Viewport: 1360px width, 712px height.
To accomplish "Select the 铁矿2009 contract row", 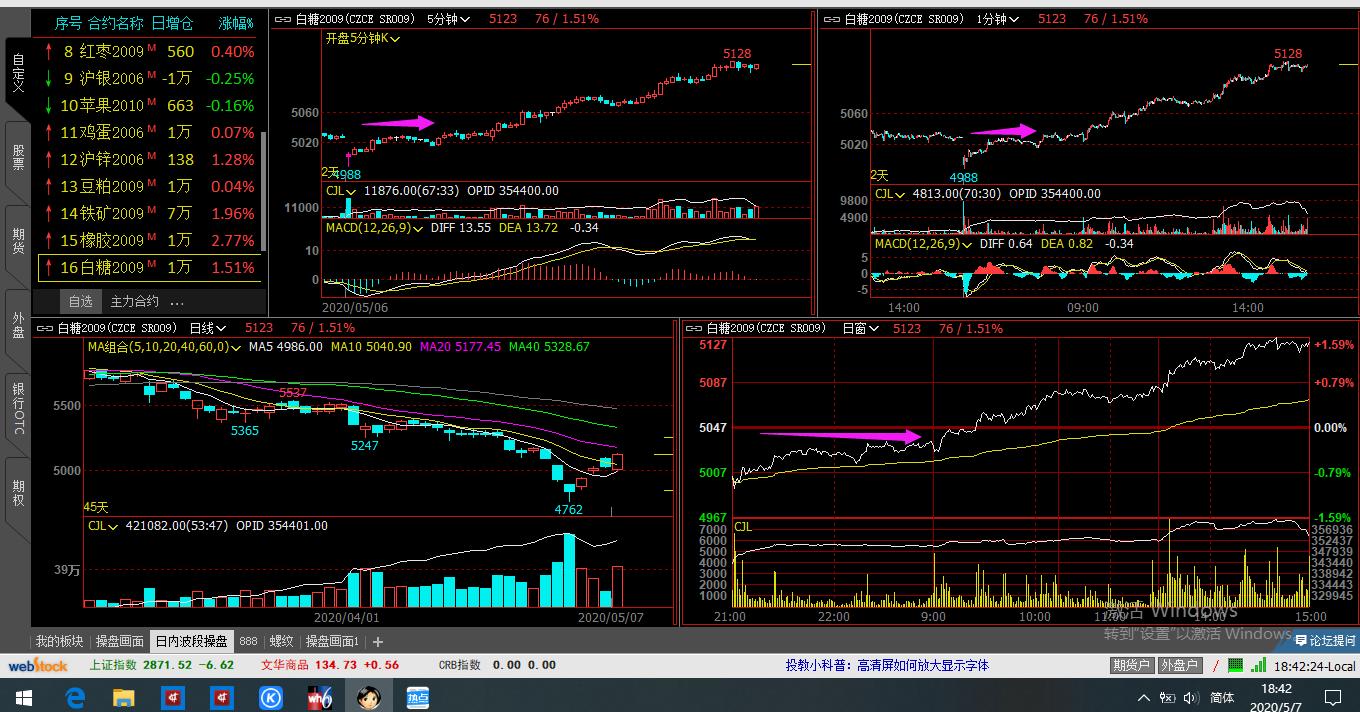I will click(x=148, y=213).
